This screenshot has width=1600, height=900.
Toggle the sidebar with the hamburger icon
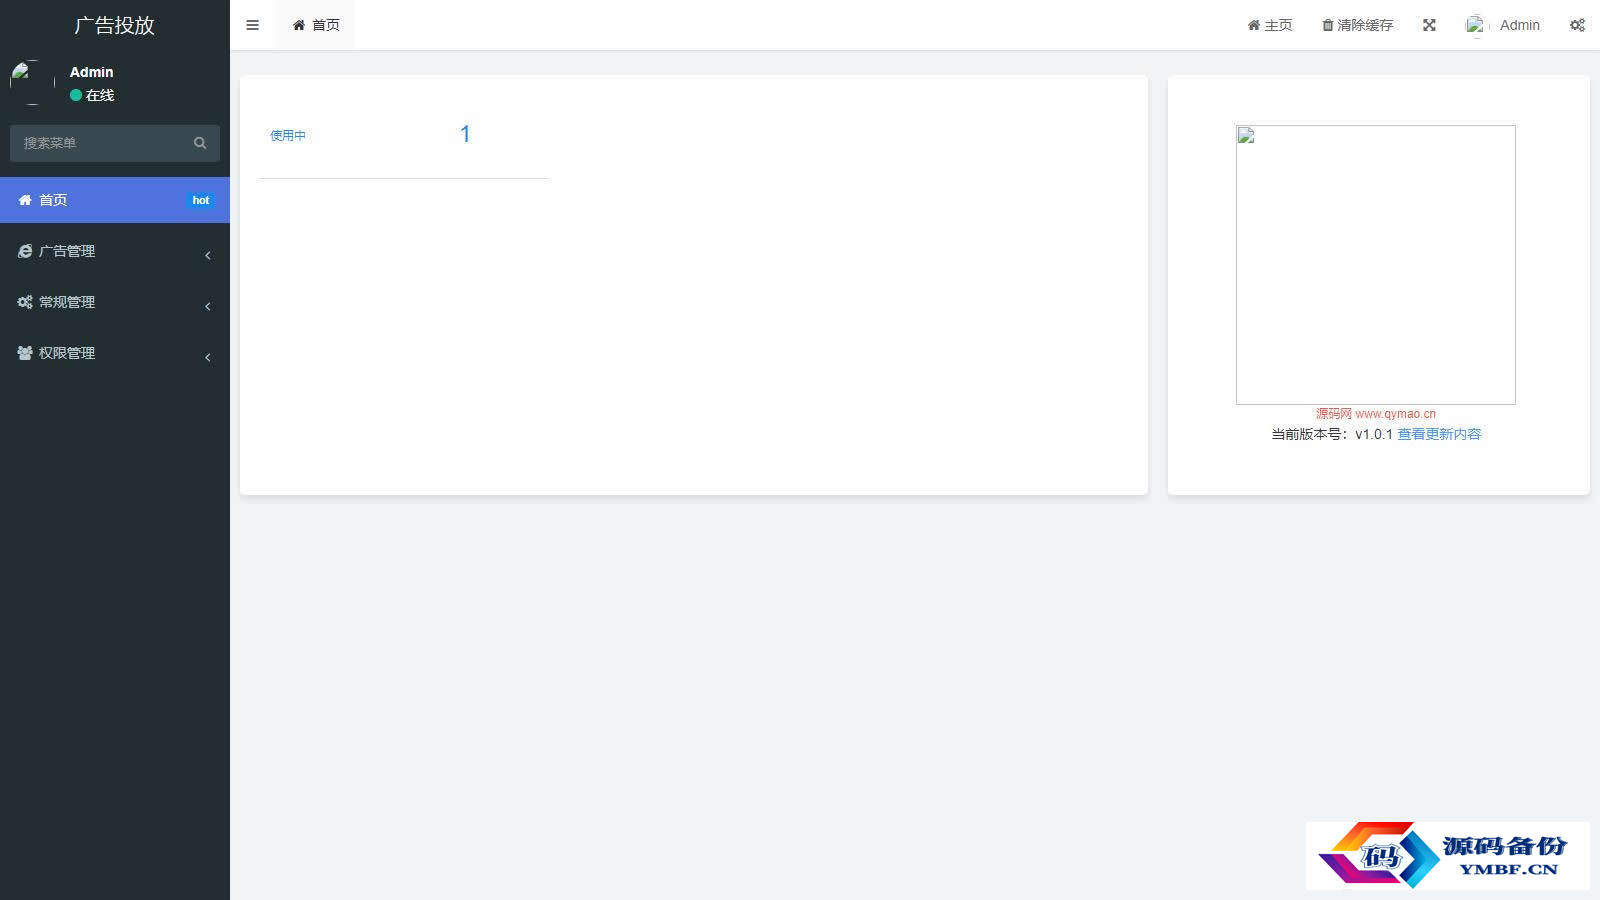pyautogui.click(x=252, y=25)
